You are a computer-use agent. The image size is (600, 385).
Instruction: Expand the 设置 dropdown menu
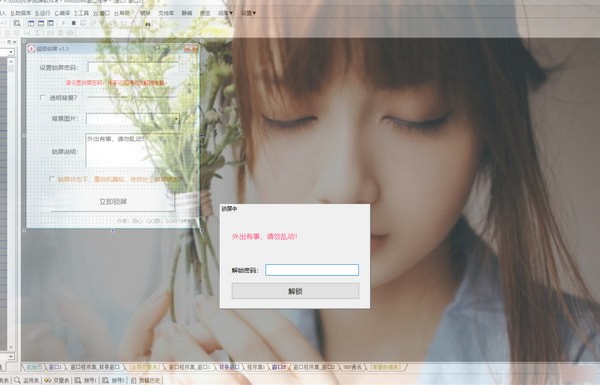point(248,13)
